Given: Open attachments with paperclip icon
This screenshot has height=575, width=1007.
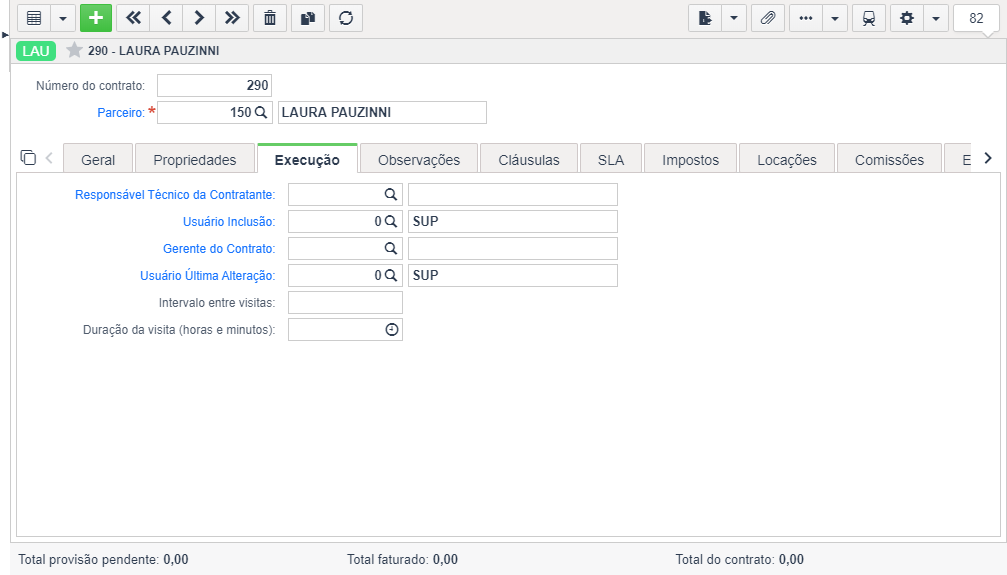Looking at the screenshot, I should pyautogui.click(x=767, y=18).
